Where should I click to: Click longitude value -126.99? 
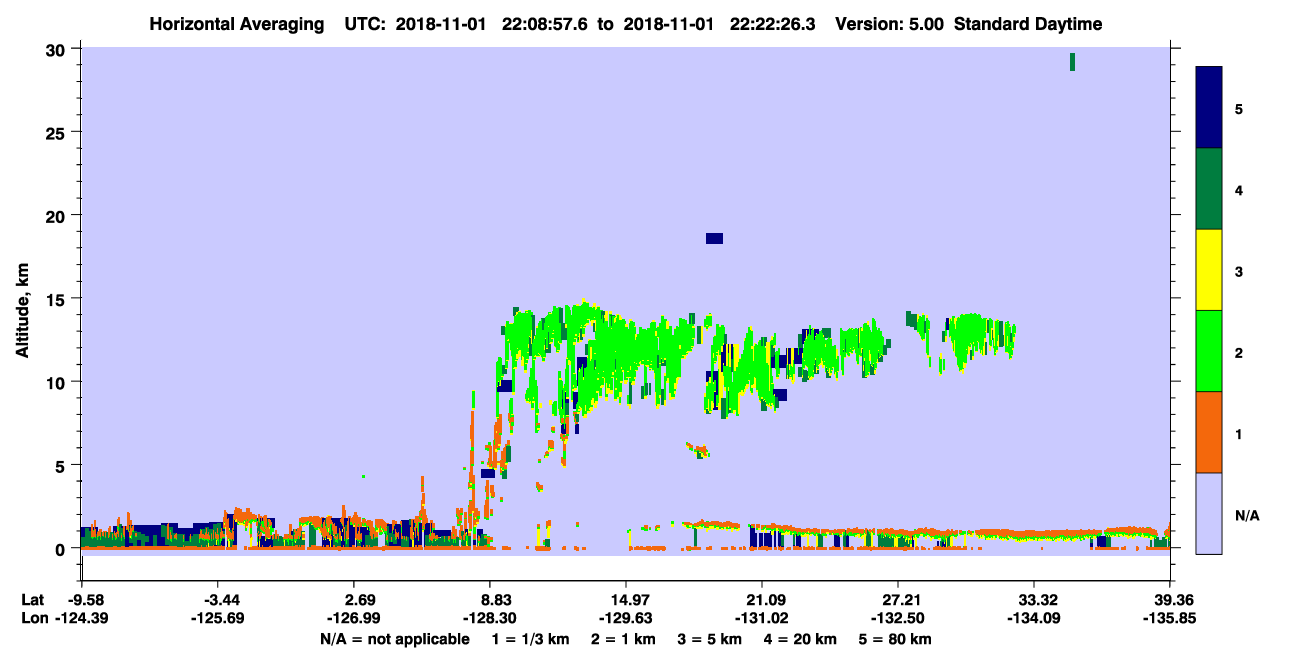[353, 618]
